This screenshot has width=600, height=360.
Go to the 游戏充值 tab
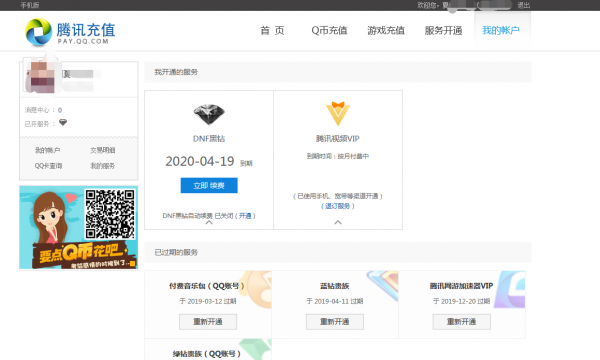click(386, 31)
